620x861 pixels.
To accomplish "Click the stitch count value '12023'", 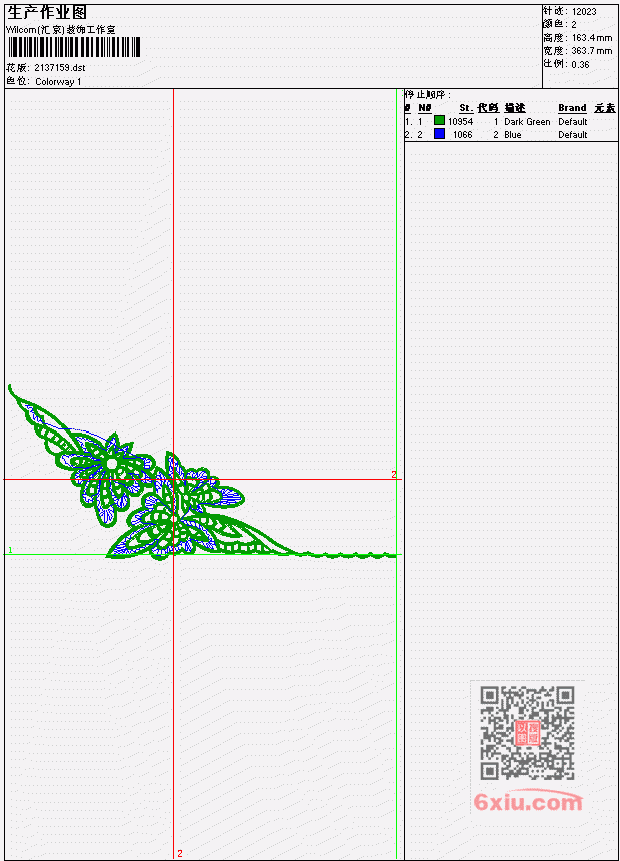I will pos(584,12).
